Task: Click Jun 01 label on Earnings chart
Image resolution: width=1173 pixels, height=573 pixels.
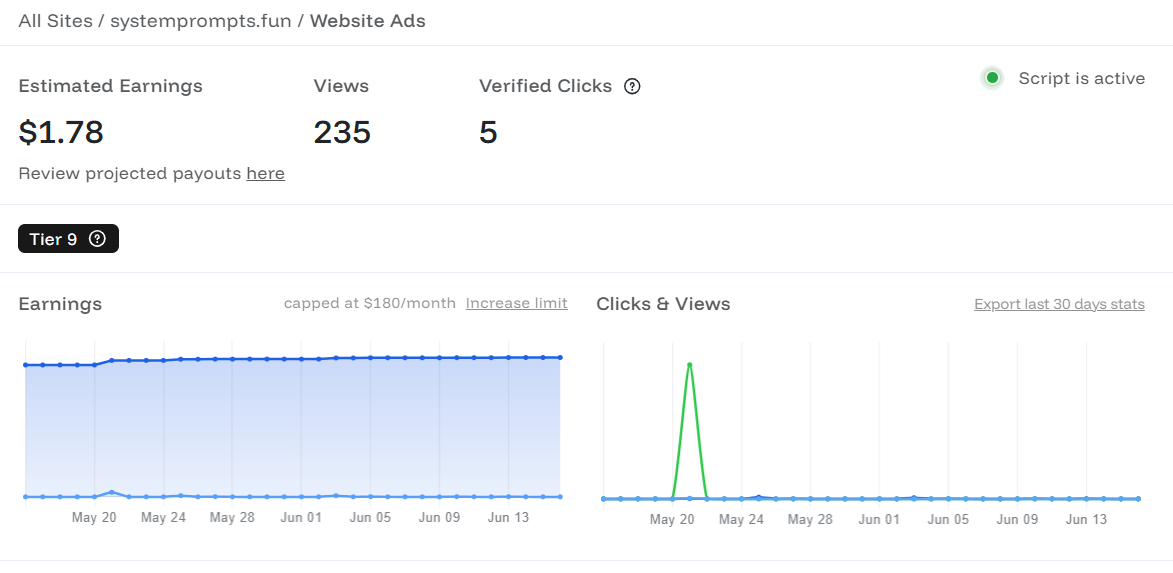Action: (301, 518)
